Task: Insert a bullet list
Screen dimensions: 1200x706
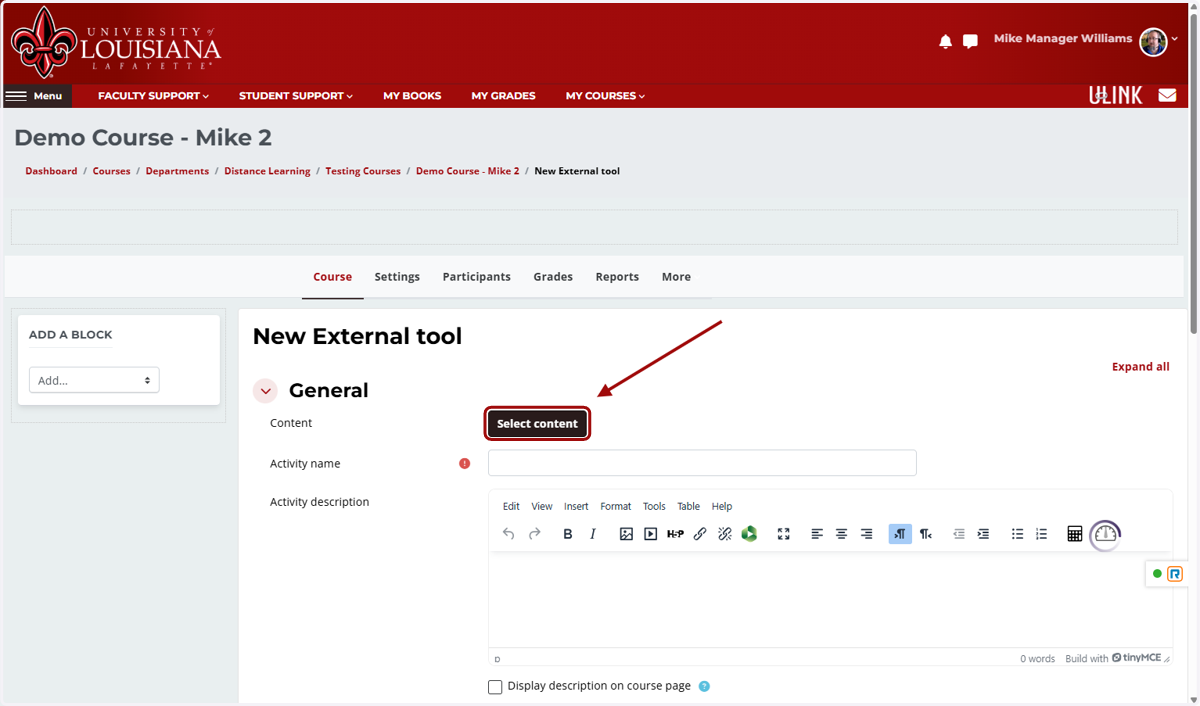Action: click(x=1017, y=534)
